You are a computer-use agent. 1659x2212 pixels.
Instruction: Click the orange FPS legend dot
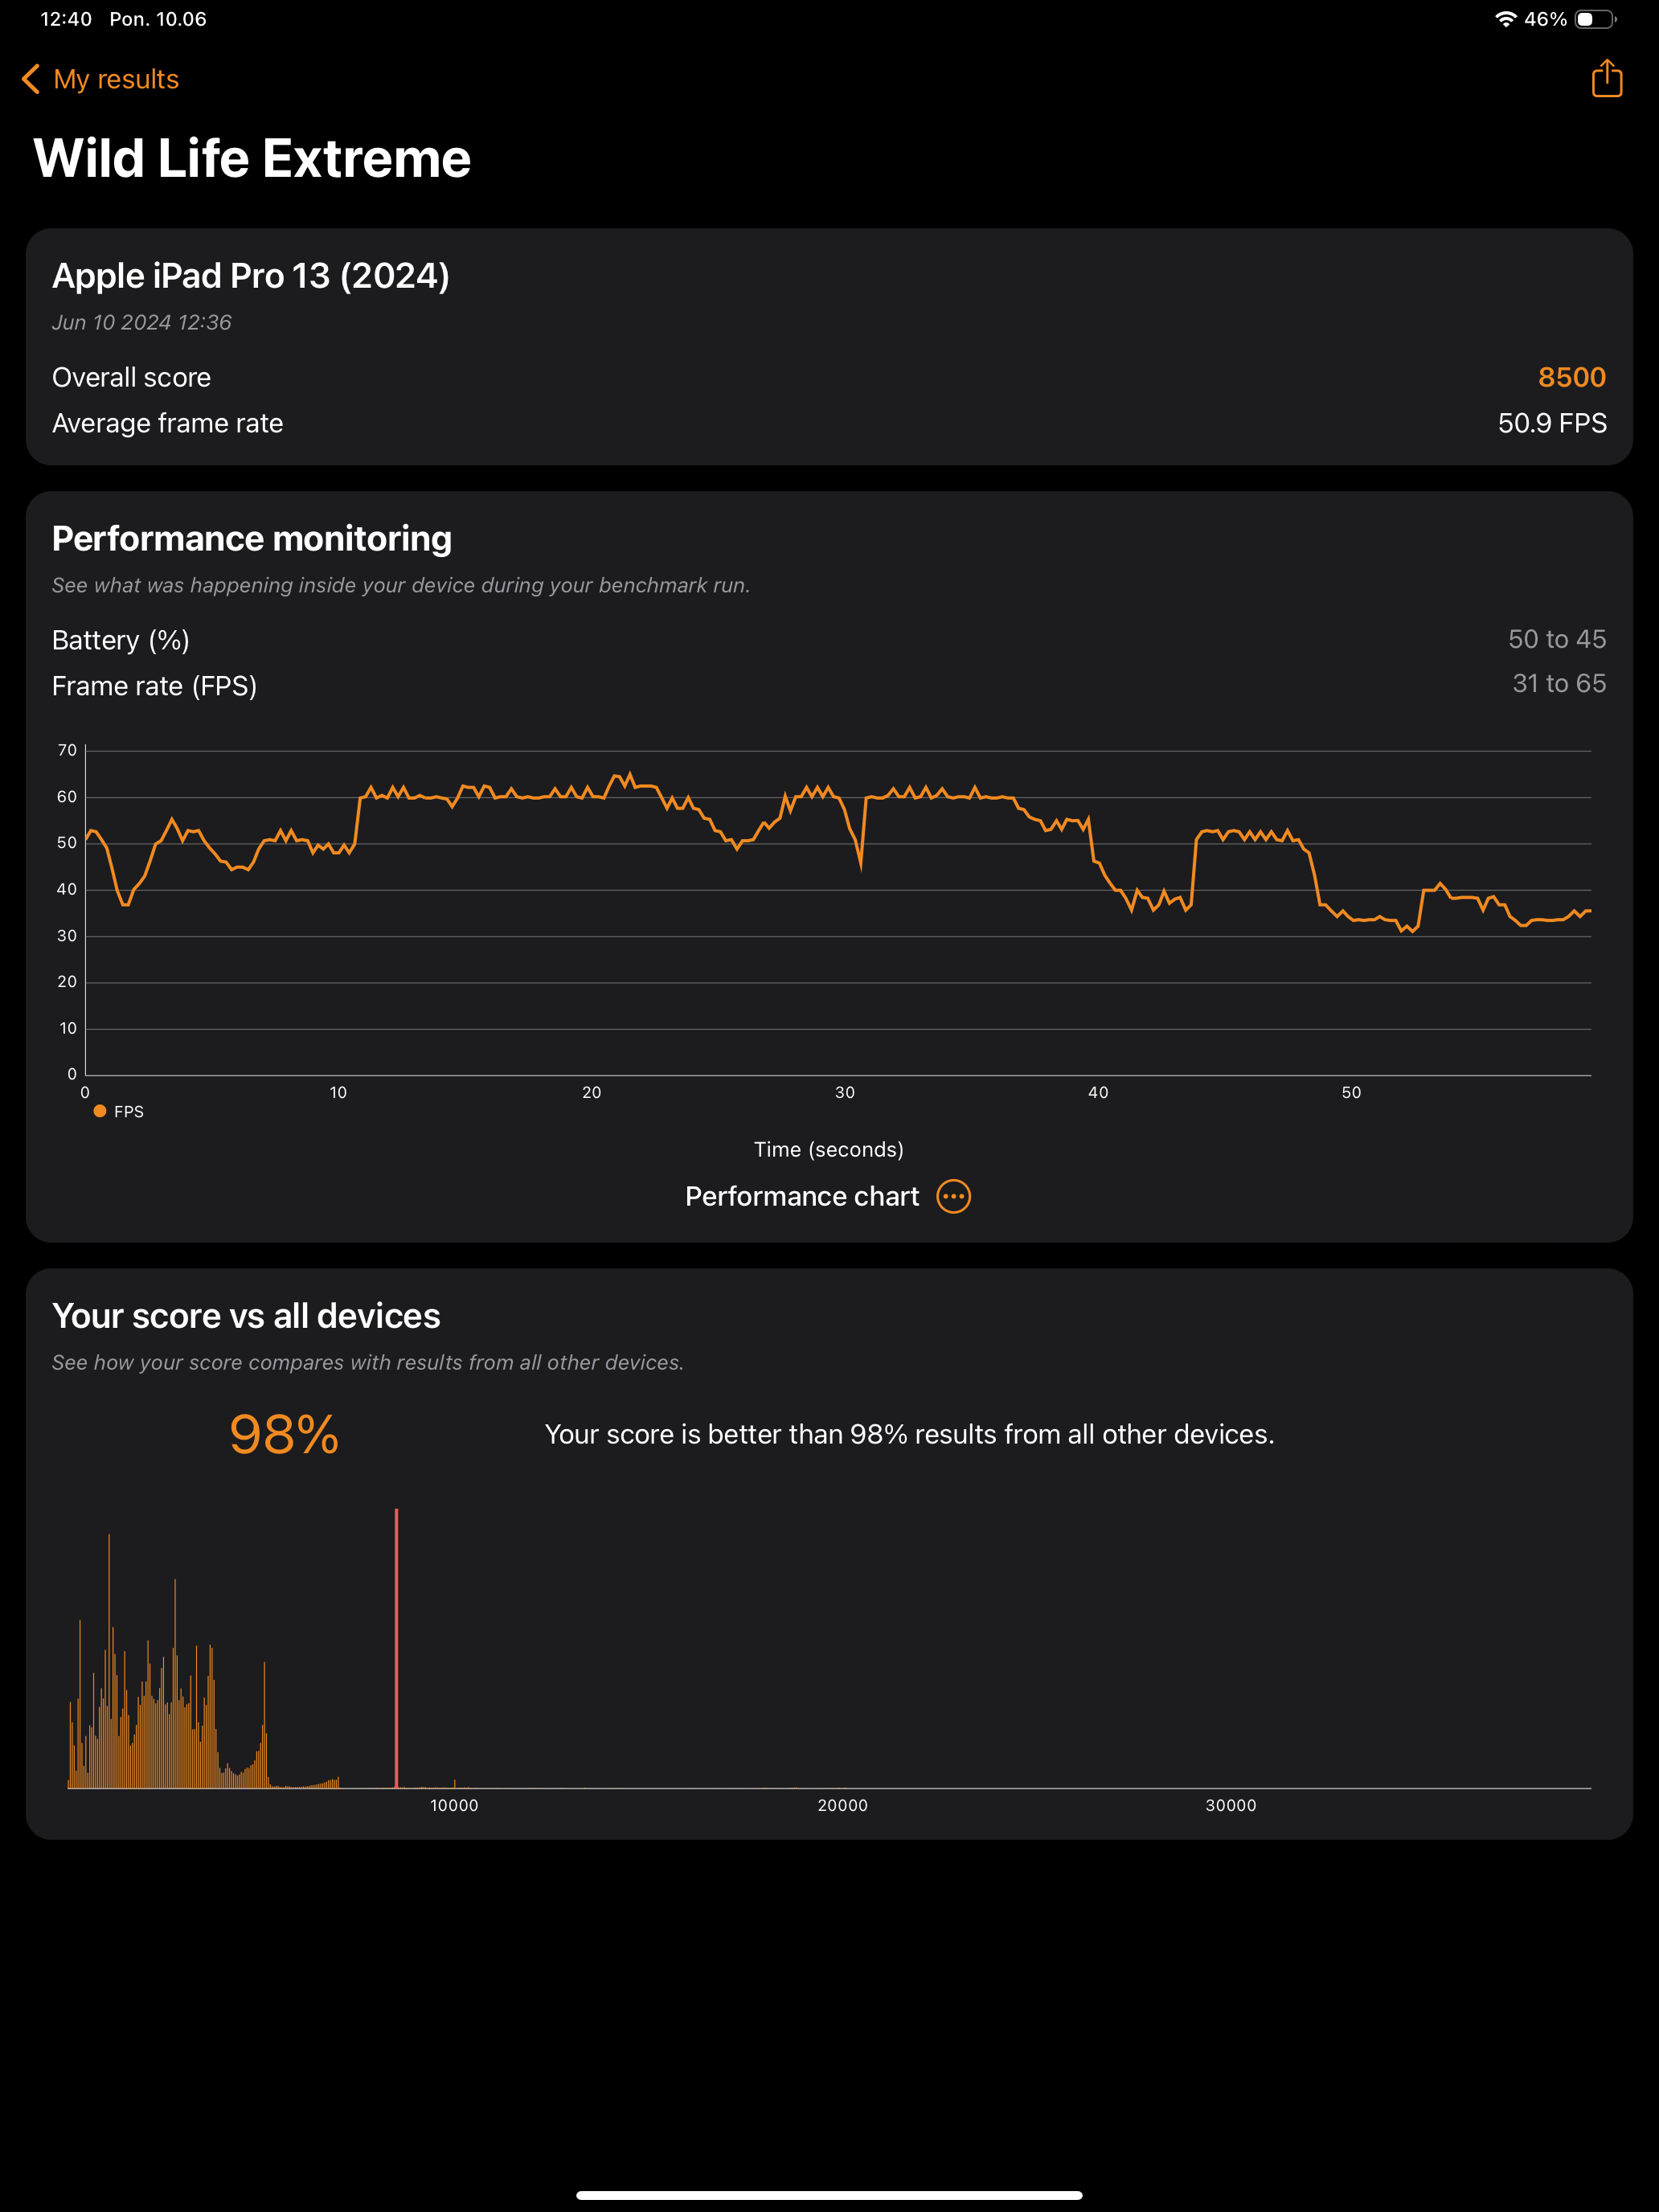pyautogui.click(x=100, y=1111)
